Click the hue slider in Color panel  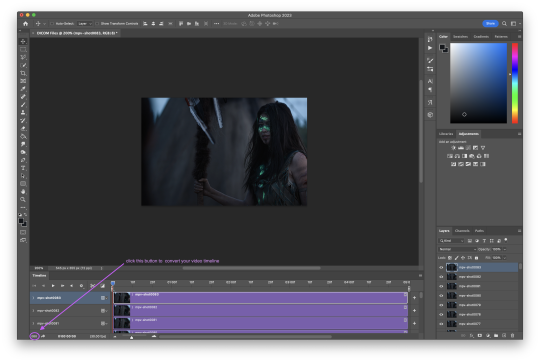[515, 83]
